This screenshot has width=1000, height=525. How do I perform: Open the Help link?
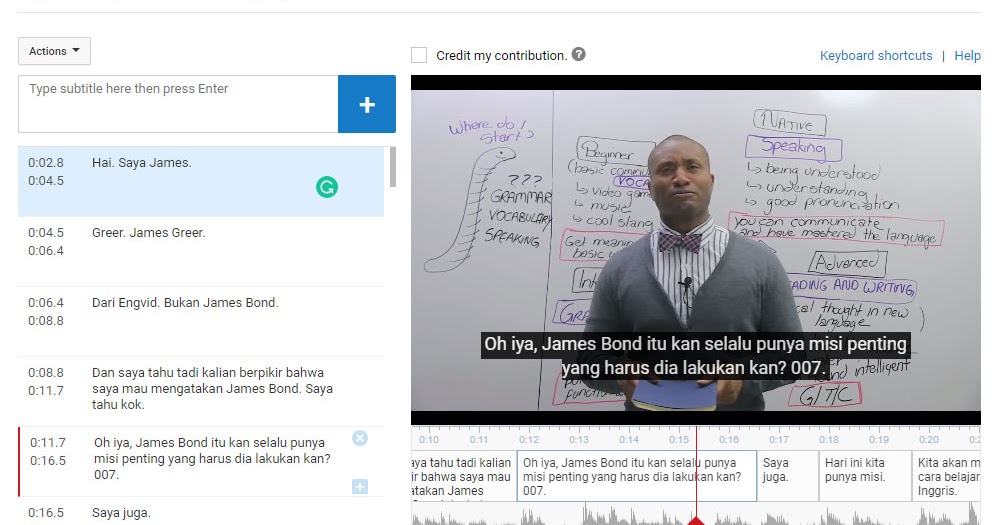click(x=967, y=55)
